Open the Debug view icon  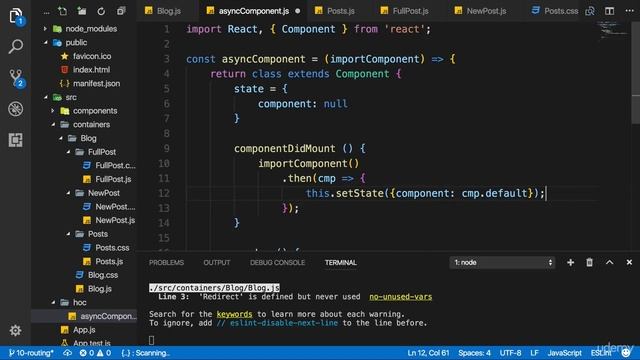pyautogui.click(x=16, y=109)
